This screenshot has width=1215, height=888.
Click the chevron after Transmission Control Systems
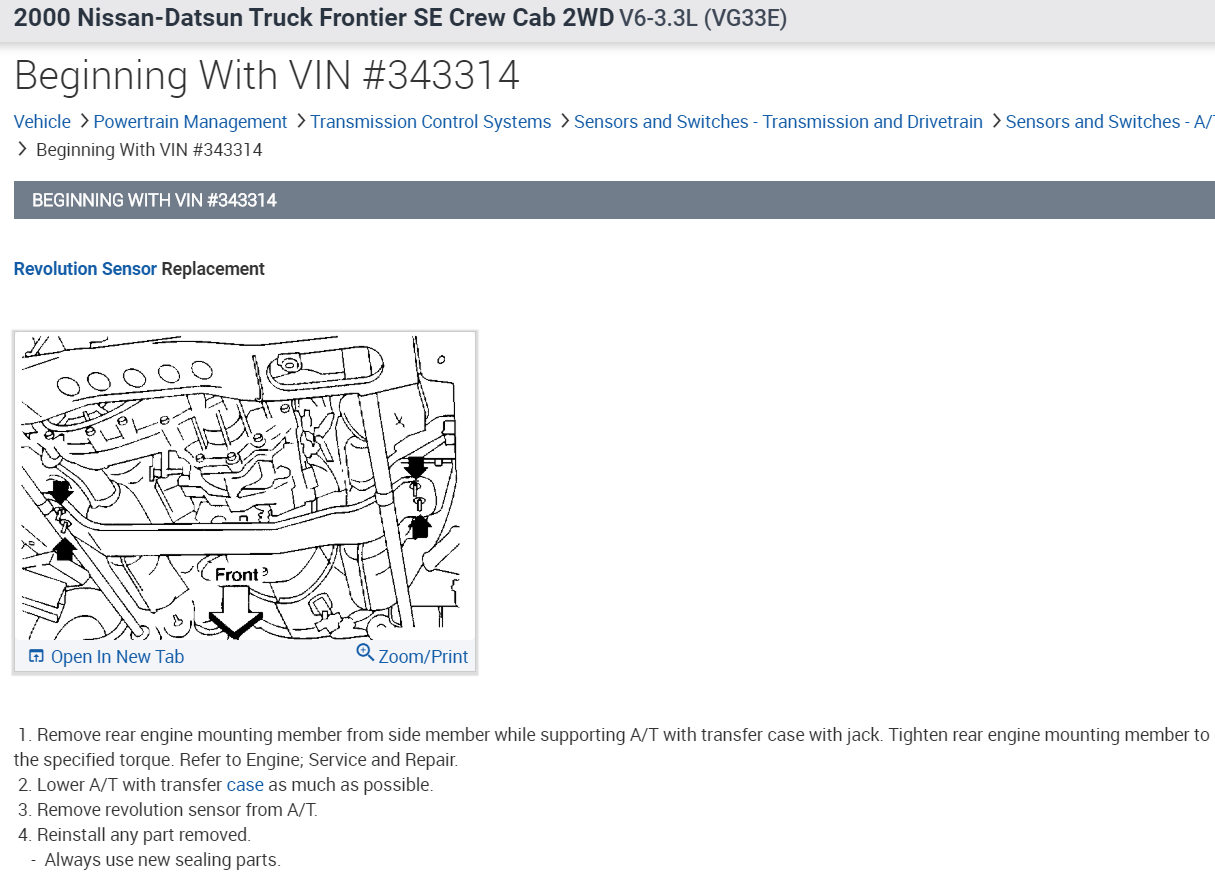click(563, 122)
